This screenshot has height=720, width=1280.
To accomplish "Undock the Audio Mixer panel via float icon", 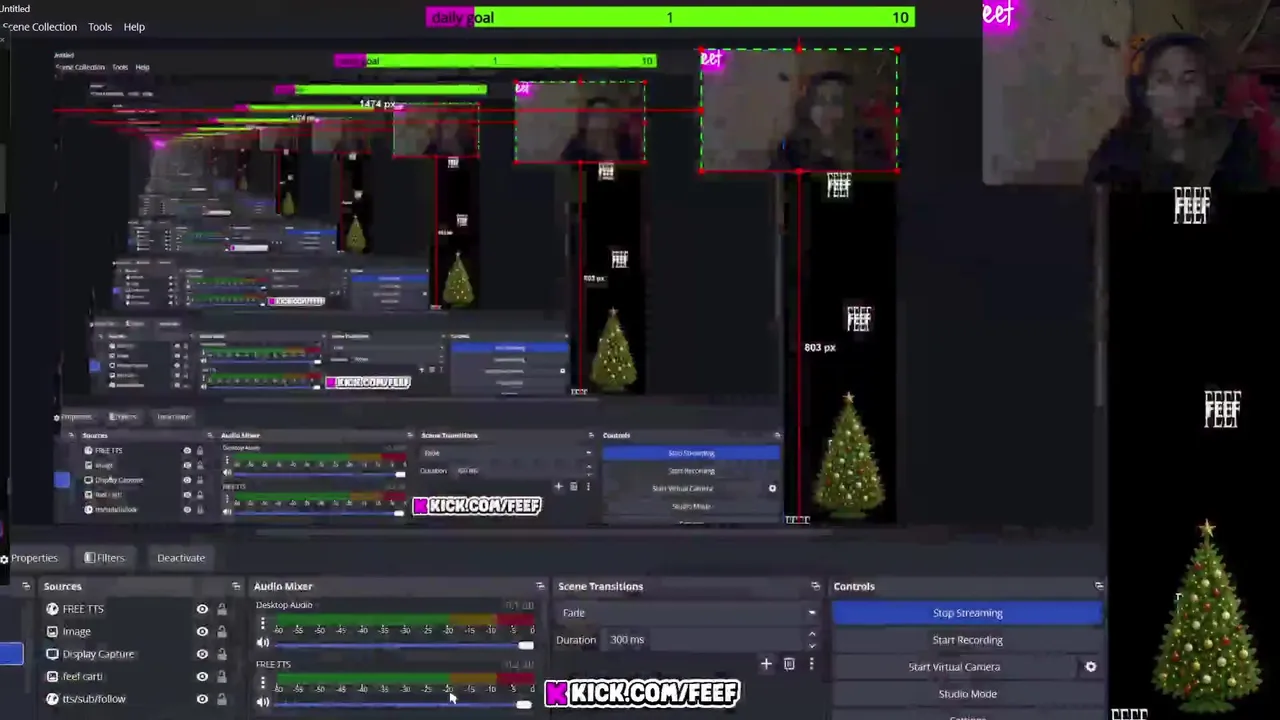I will [x=540, y=586].
